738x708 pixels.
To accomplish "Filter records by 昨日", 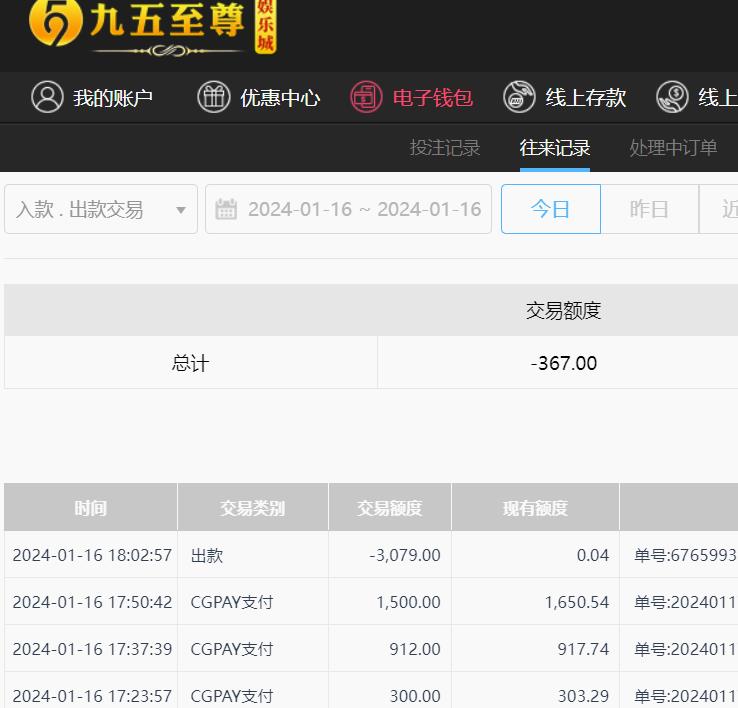I will tap(649, 209).
